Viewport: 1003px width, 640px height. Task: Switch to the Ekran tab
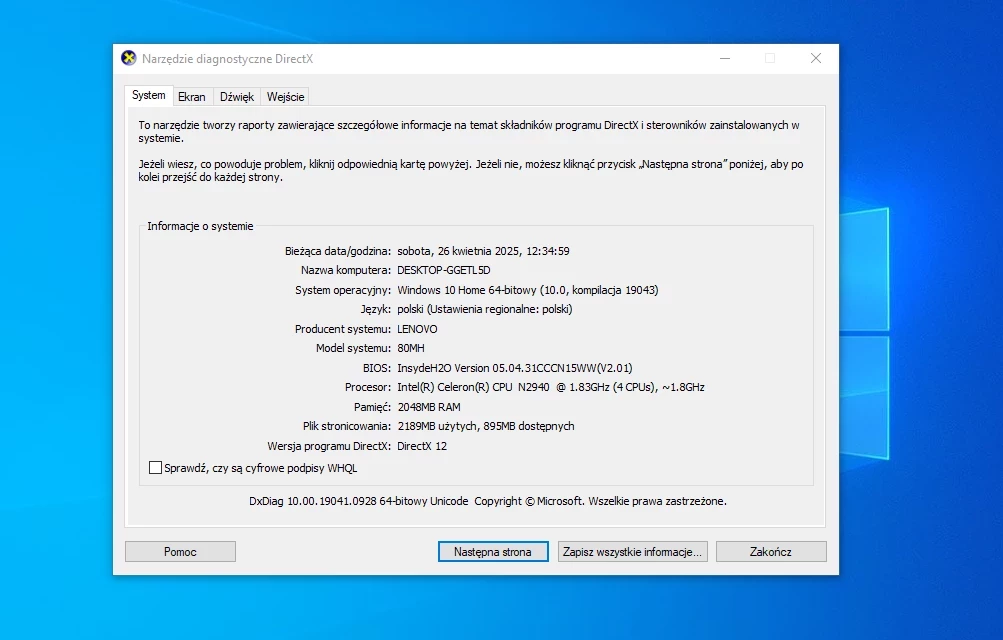(191, 97)
